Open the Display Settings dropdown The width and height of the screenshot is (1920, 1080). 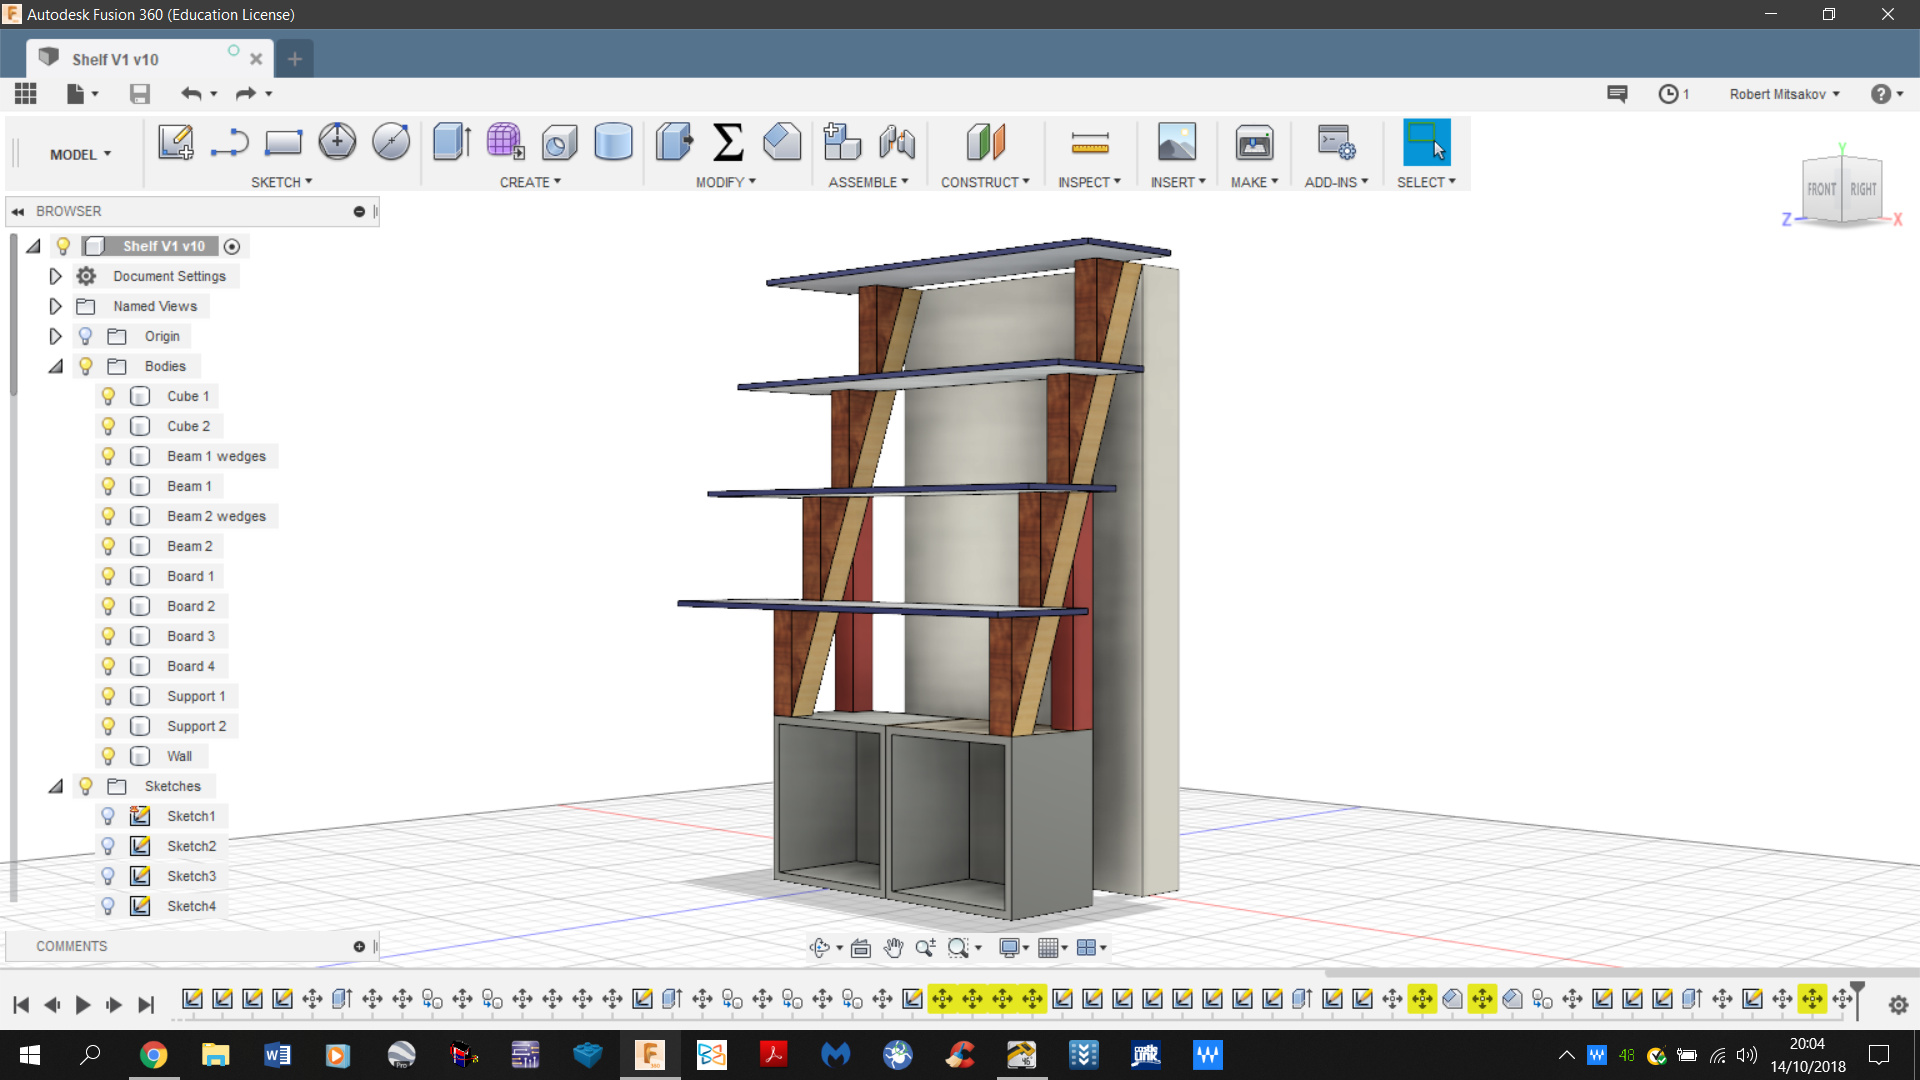pyautogui.click(x=1014, y=948)
